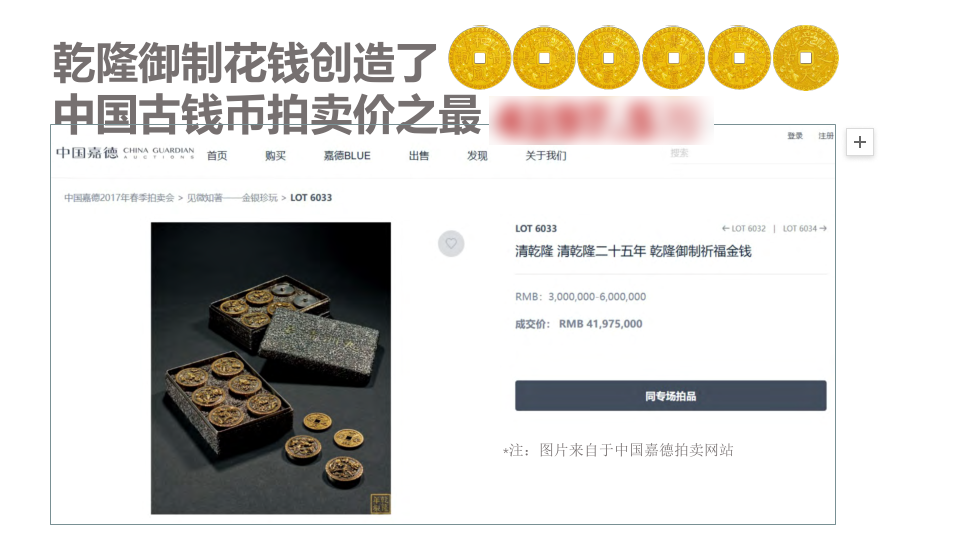
Task: Click the heart favorite icon beside photo
Action: tap(451, 243)
